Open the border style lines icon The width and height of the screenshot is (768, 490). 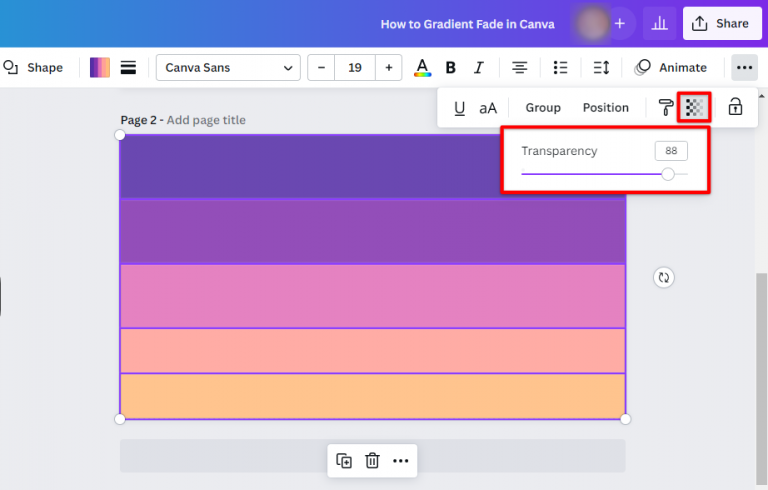[x=128, y=68]
